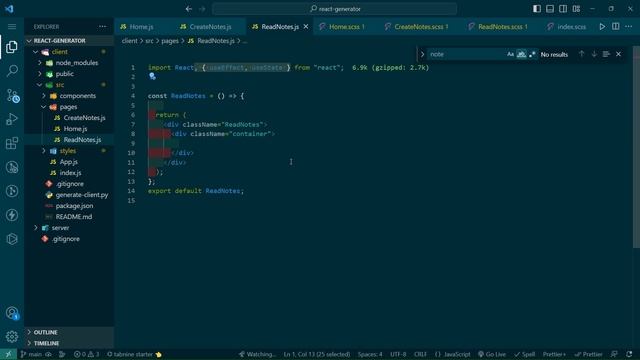
Task: Collapse the REACT-GENERATOR root folder
Action: 29,41
